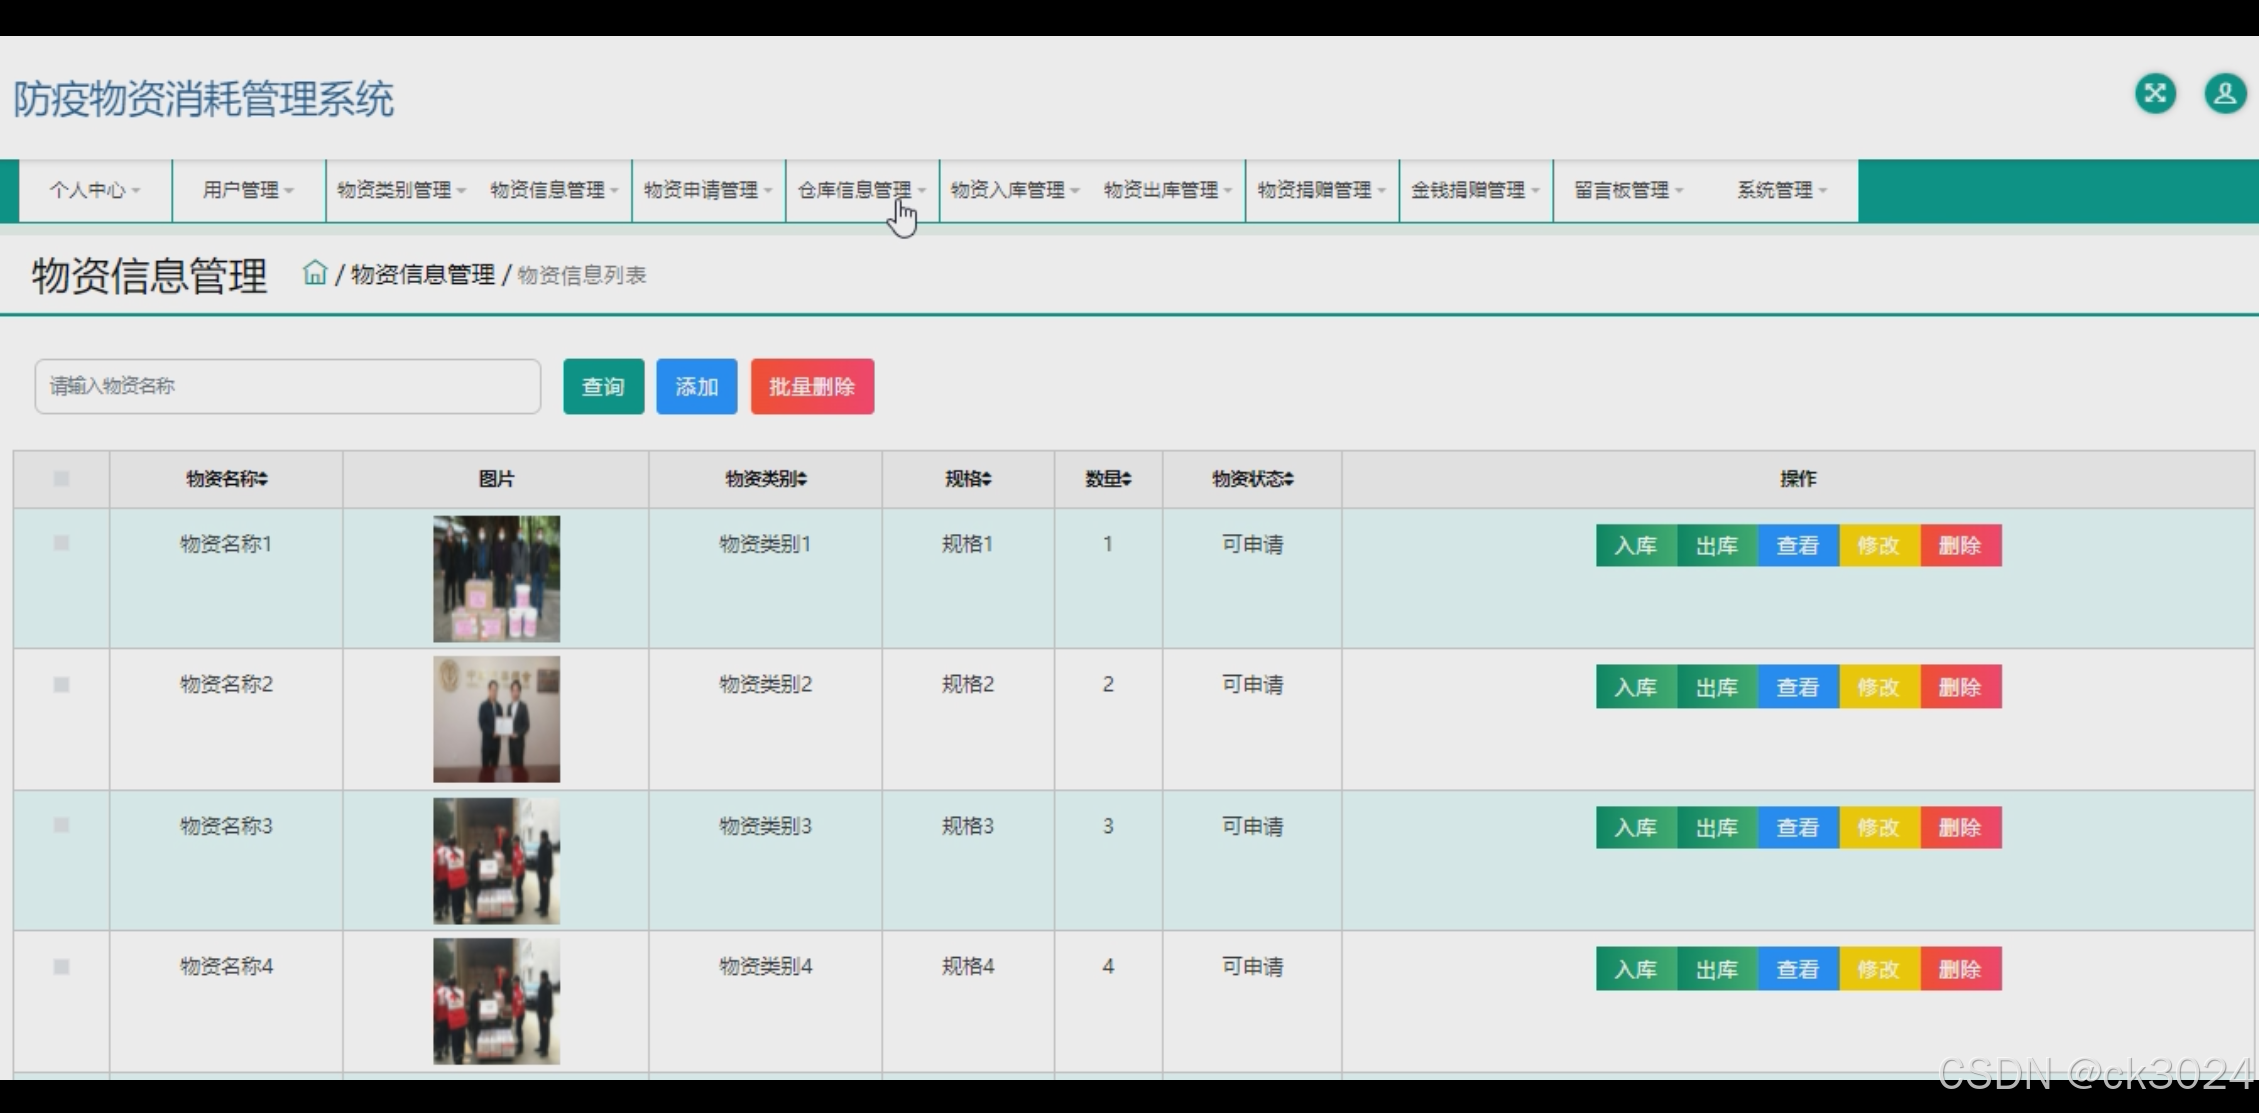Open the user avatar icon

2223,93
